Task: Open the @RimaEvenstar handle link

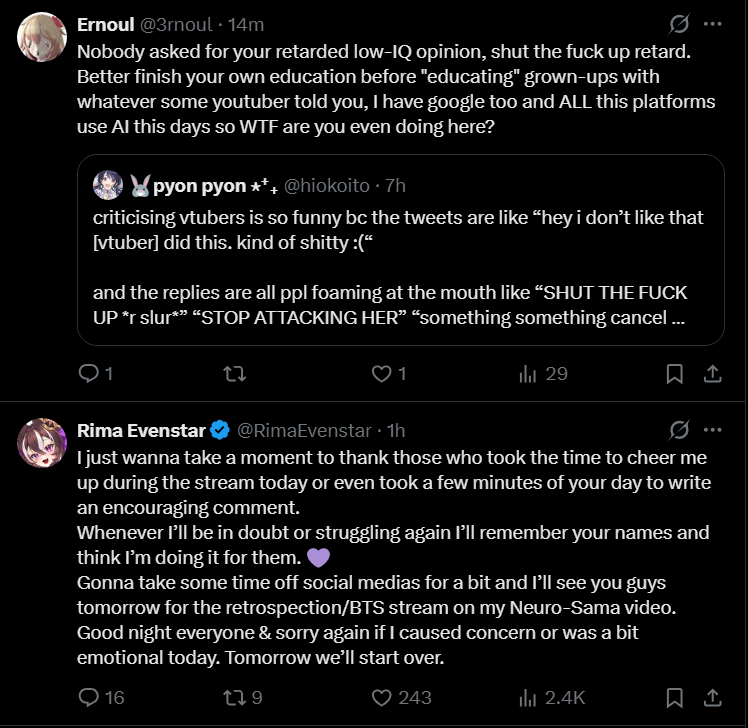Action: click(304, 431)
